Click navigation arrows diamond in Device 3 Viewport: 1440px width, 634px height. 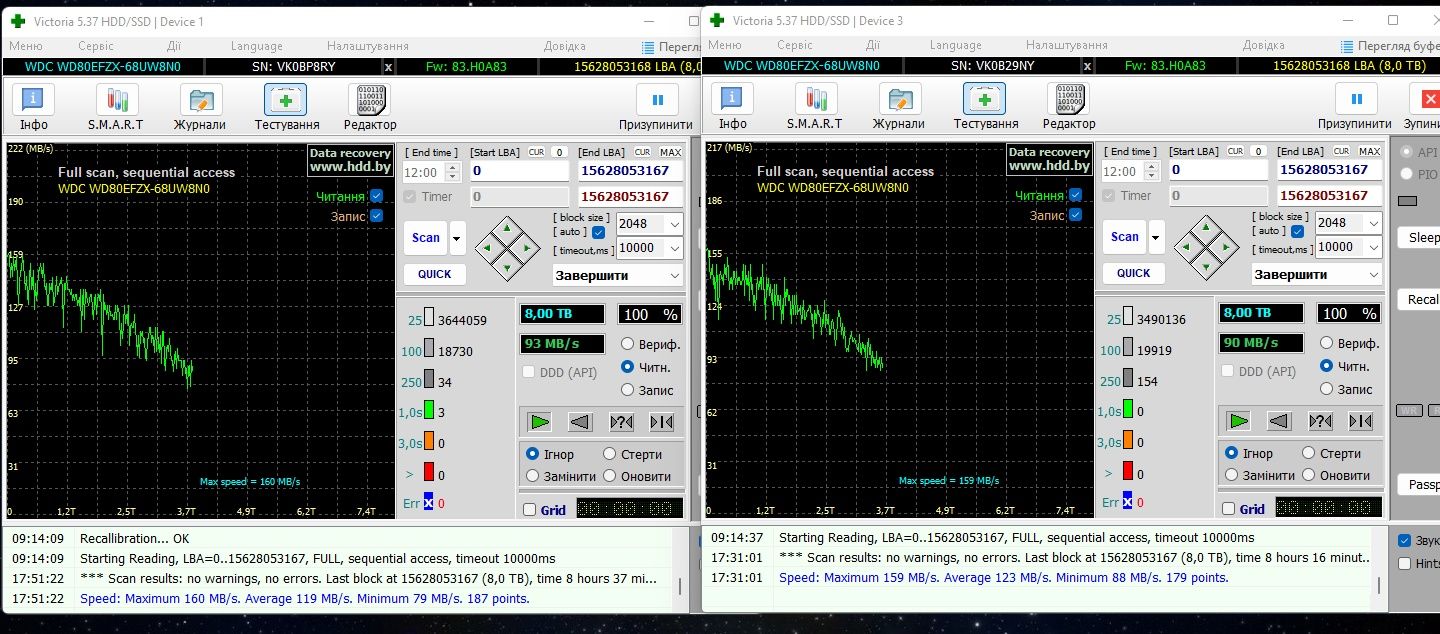point(1206,246)
